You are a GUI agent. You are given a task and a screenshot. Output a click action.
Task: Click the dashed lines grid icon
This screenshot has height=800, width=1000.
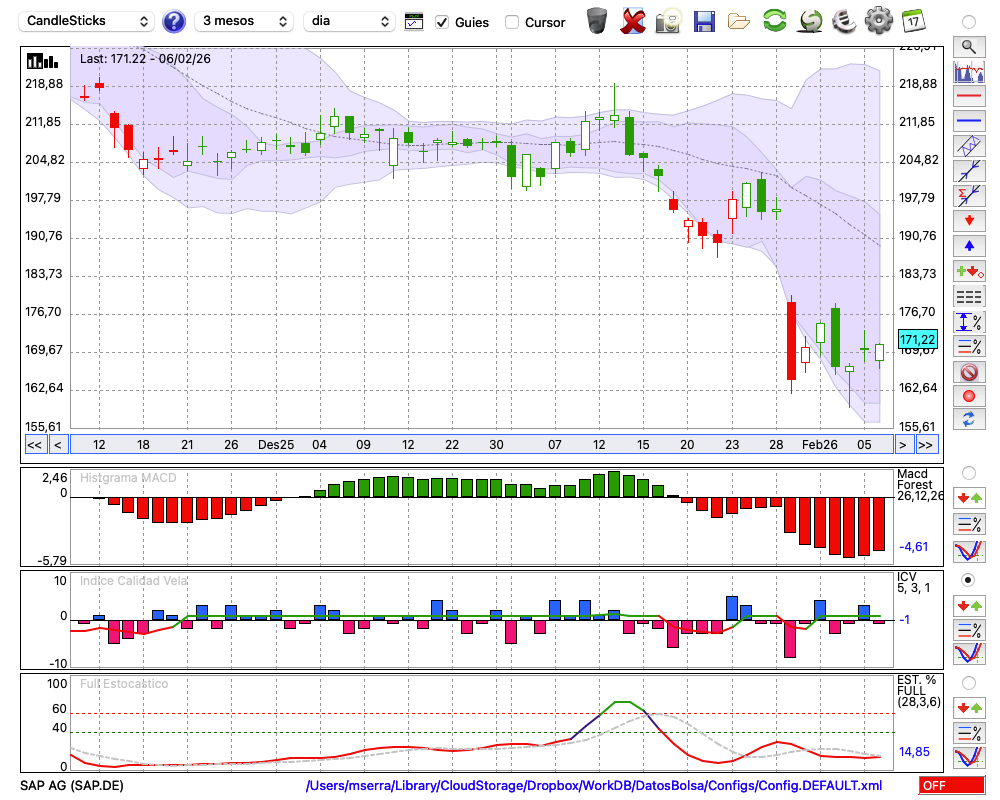click(969, 296)
